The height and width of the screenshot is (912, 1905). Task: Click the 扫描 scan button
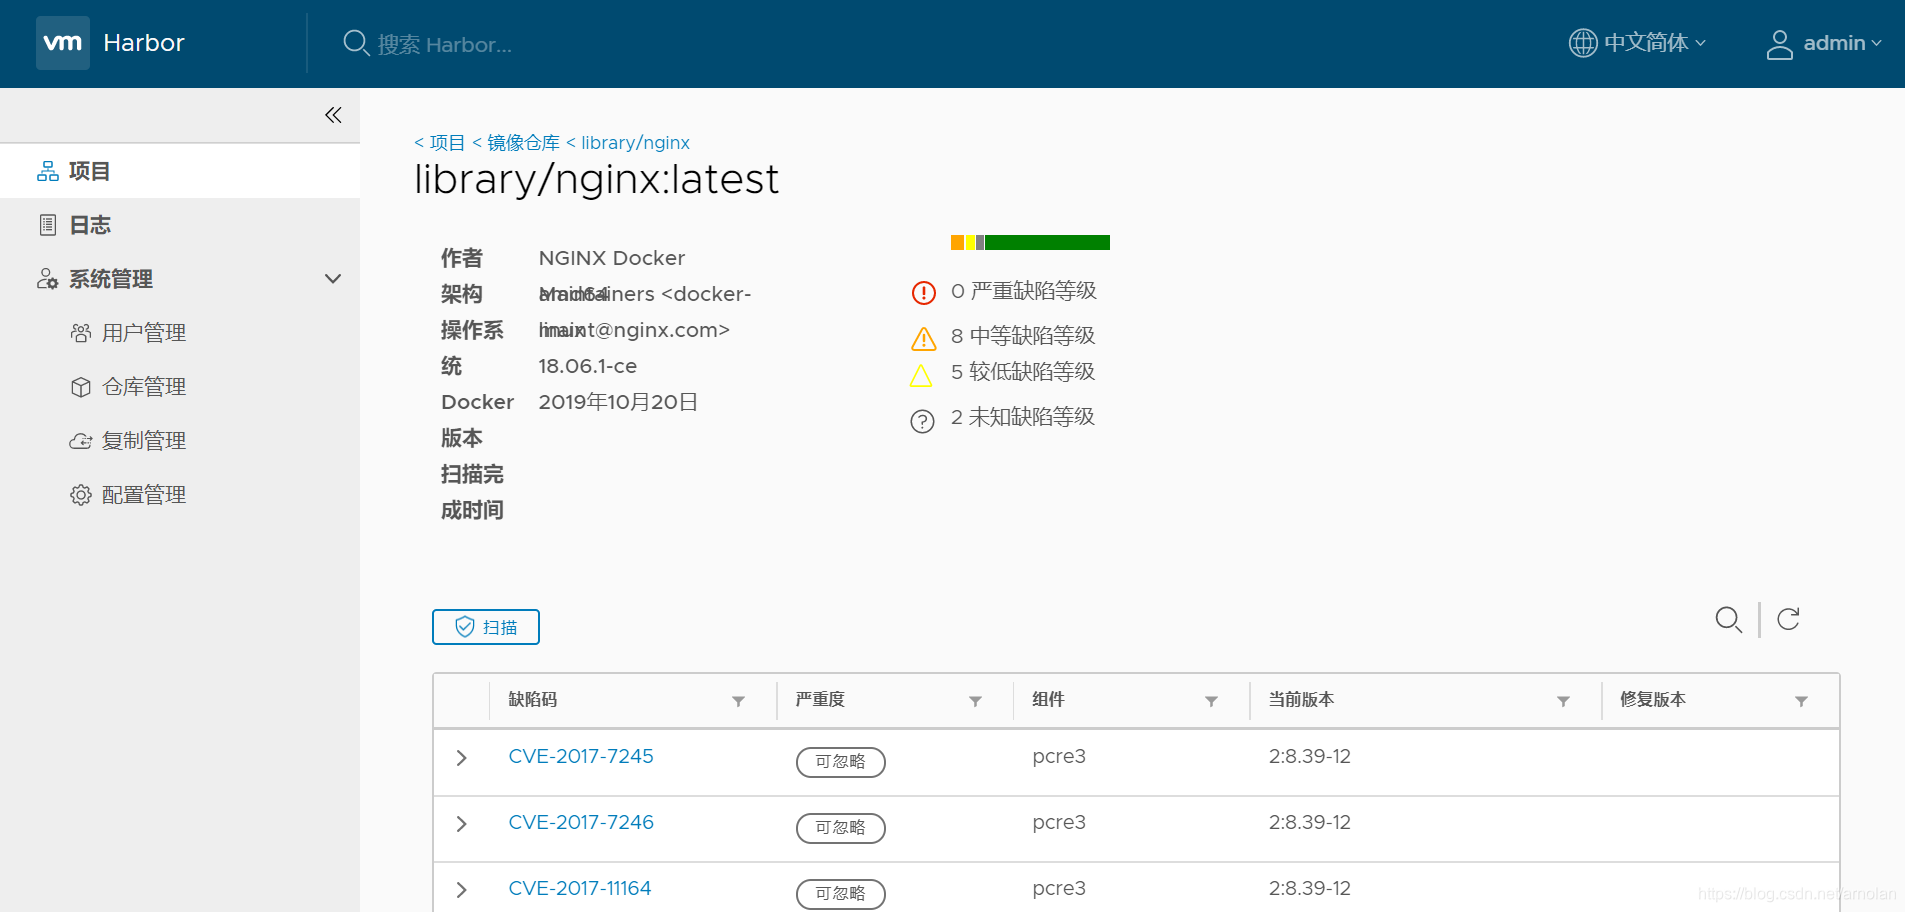point(486,627)
